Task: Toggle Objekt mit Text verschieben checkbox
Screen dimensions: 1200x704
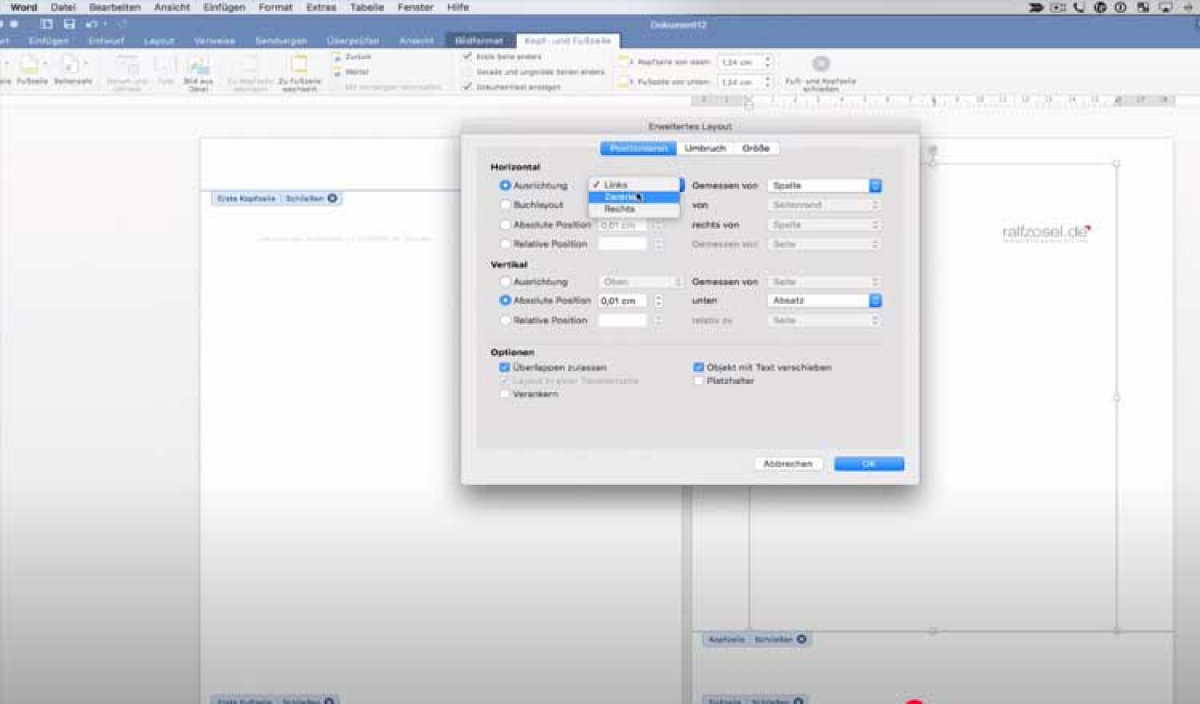Action: point(698,367)
